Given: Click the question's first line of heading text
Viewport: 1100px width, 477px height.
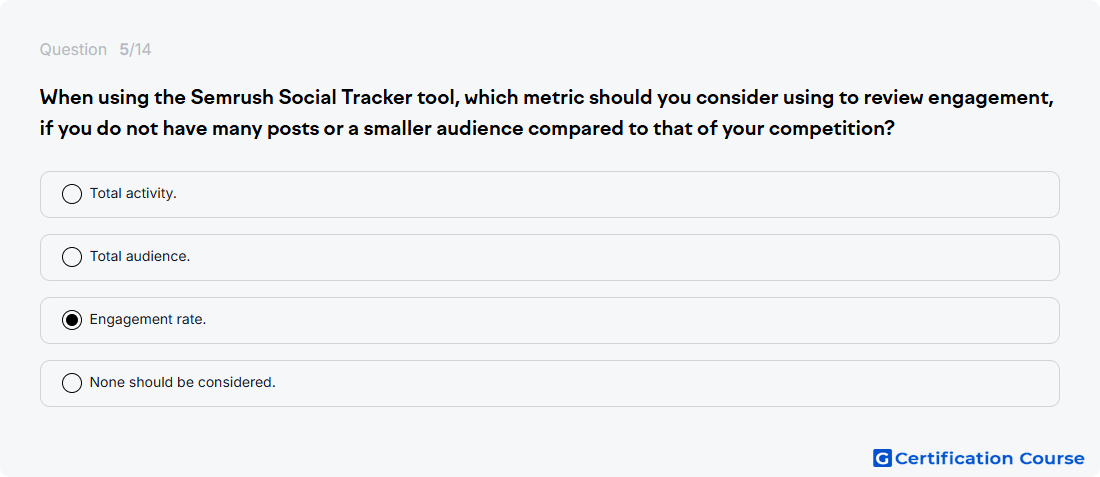Looking at the screenshot, I should pyautogui.click(x=546, y=98).
